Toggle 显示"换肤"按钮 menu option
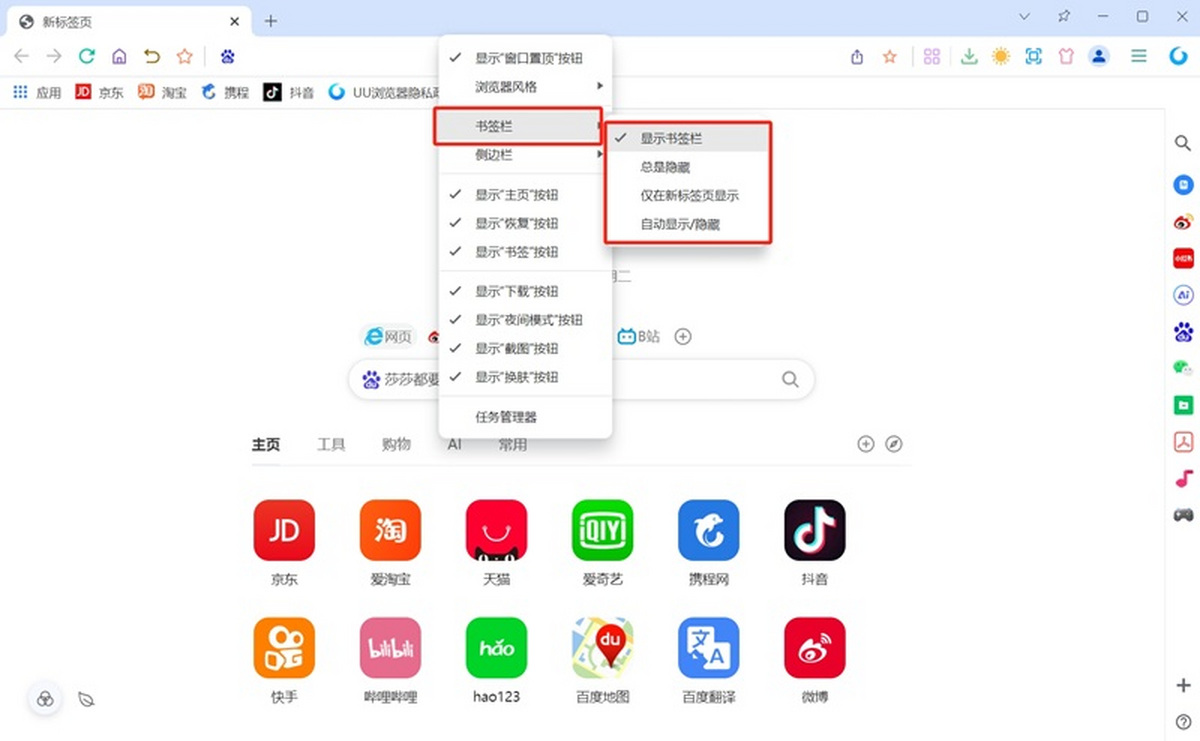This screenshot has width=1200, height=741. pos(525,377)
